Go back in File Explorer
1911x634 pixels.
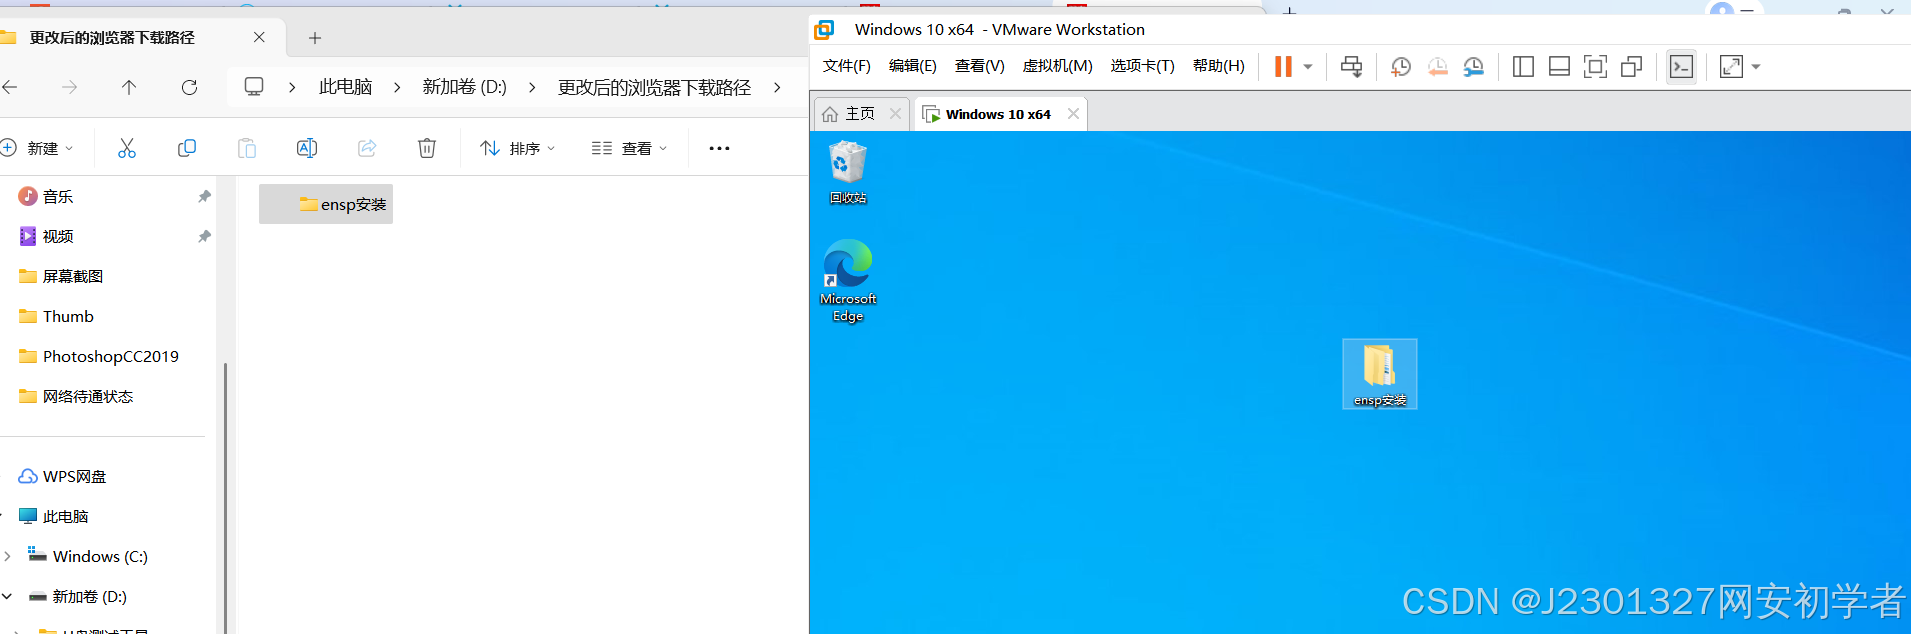10,87
